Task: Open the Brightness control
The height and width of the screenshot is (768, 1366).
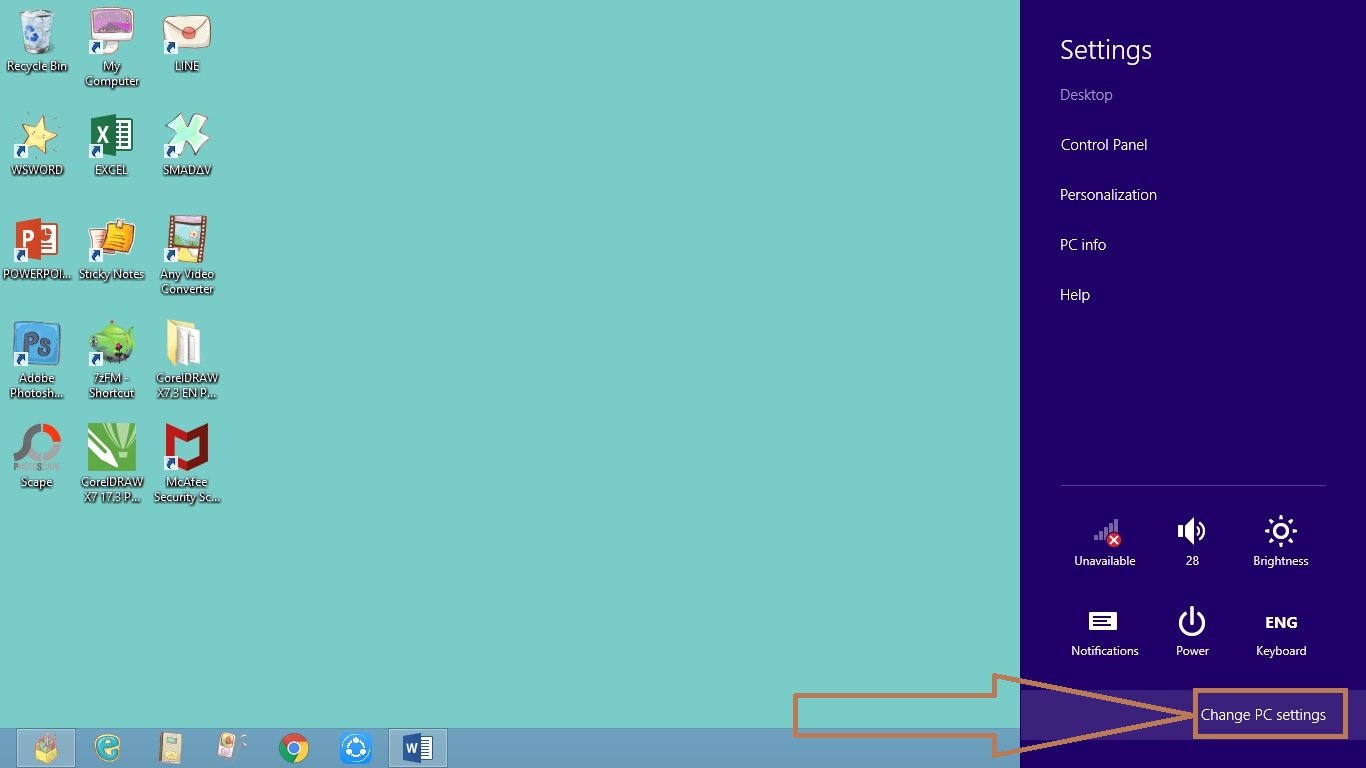Action: point(1281,542)
